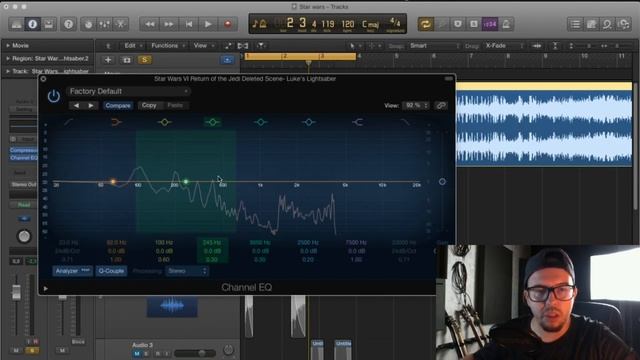The image size is (640, 360).
Task: Click the left channel strip volume fader
Action: [x=16, y=292]
